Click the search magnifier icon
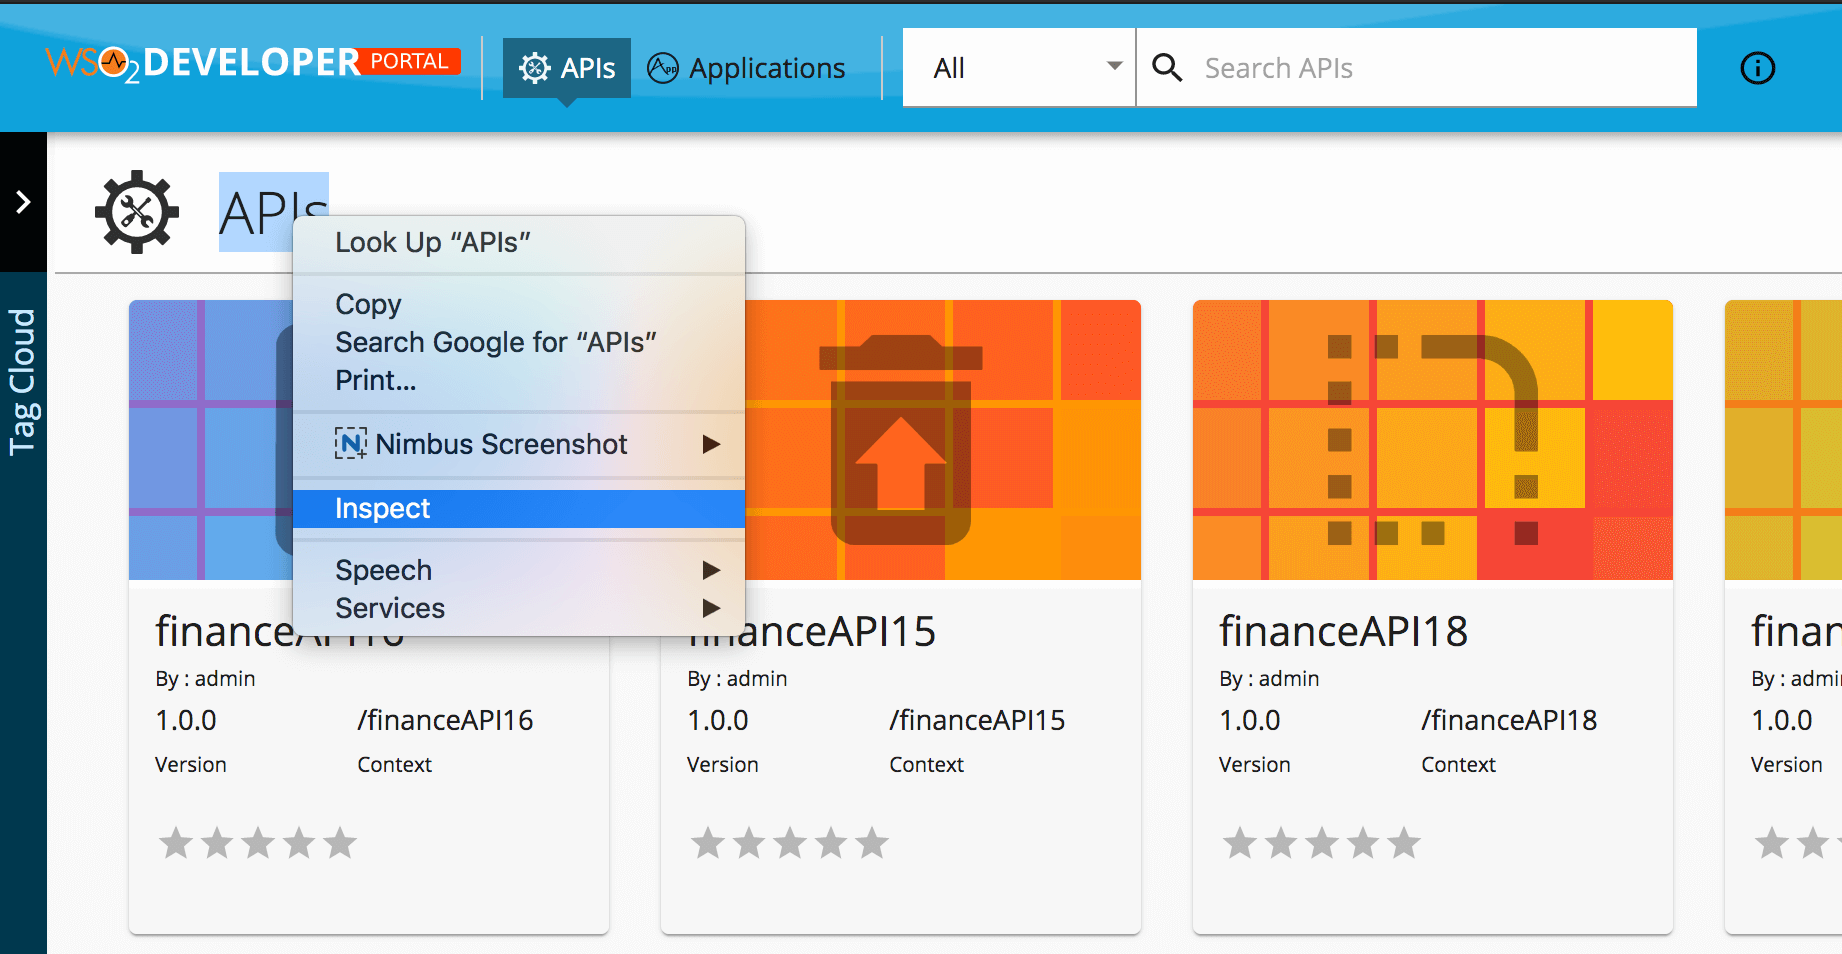The height and width of the screenshot is (954, 1842). tap(1167, 68)
